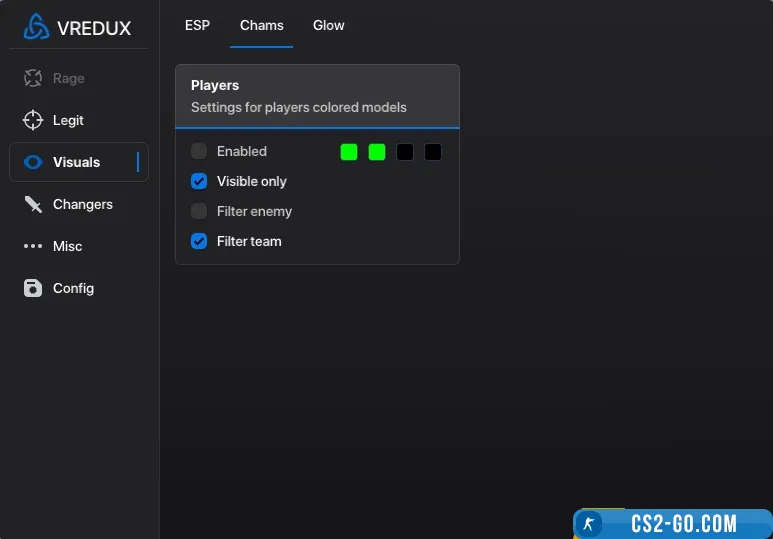Click the Misc three-dots icon
773x539 pixels.
point(33,246)
